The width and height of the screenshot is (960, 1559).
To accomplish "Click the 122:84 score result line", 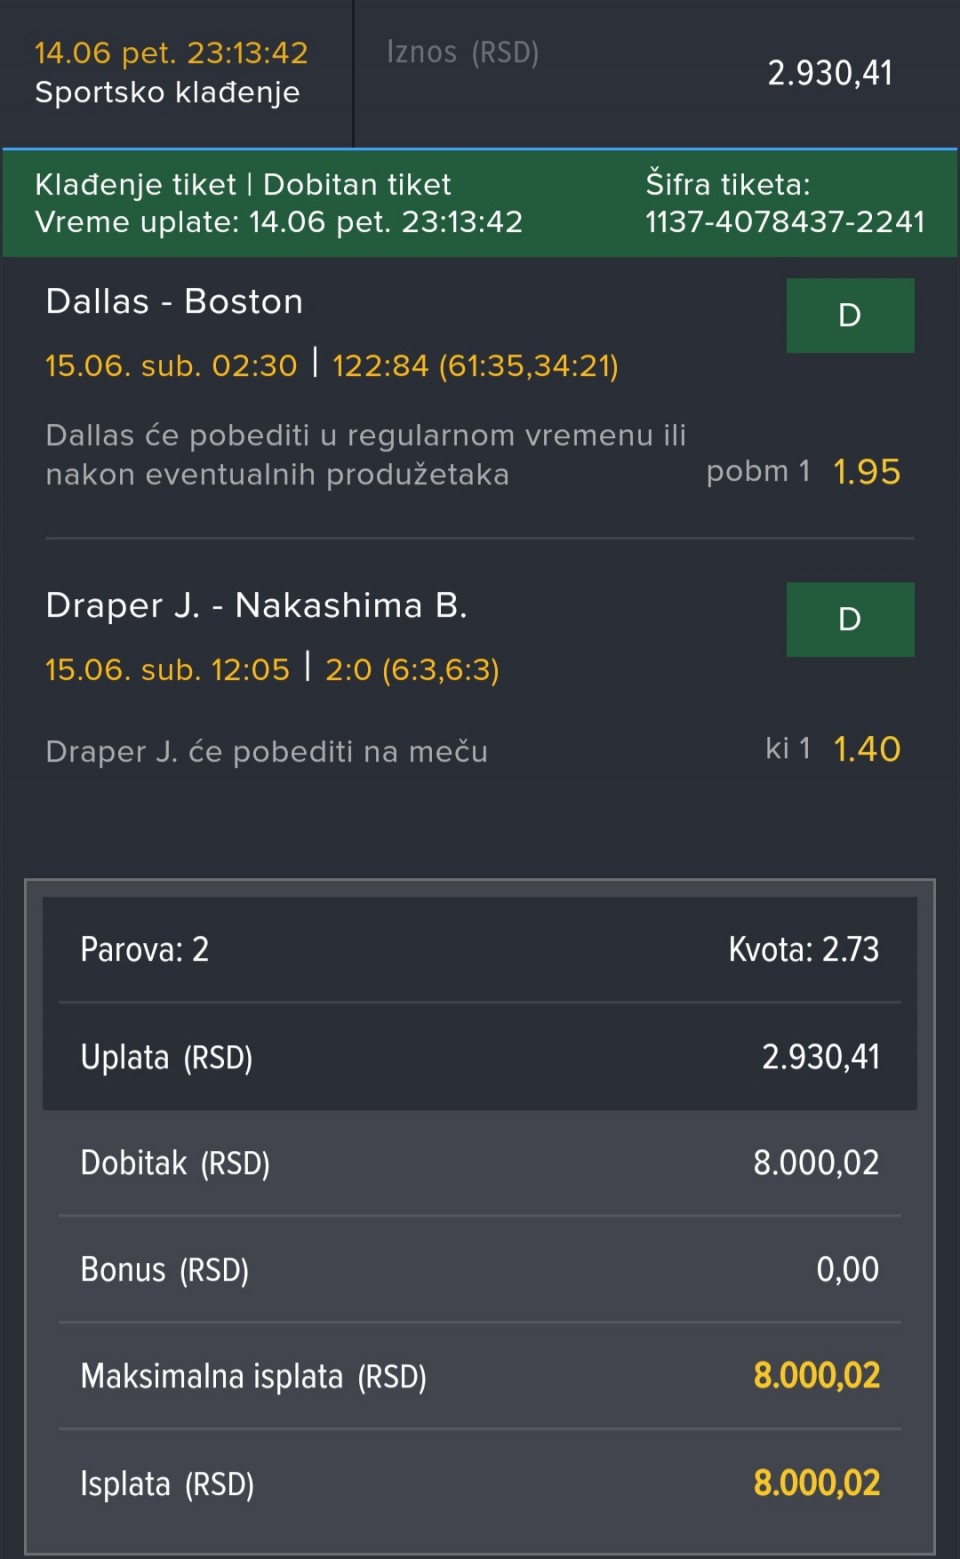I will click(475, 366).
